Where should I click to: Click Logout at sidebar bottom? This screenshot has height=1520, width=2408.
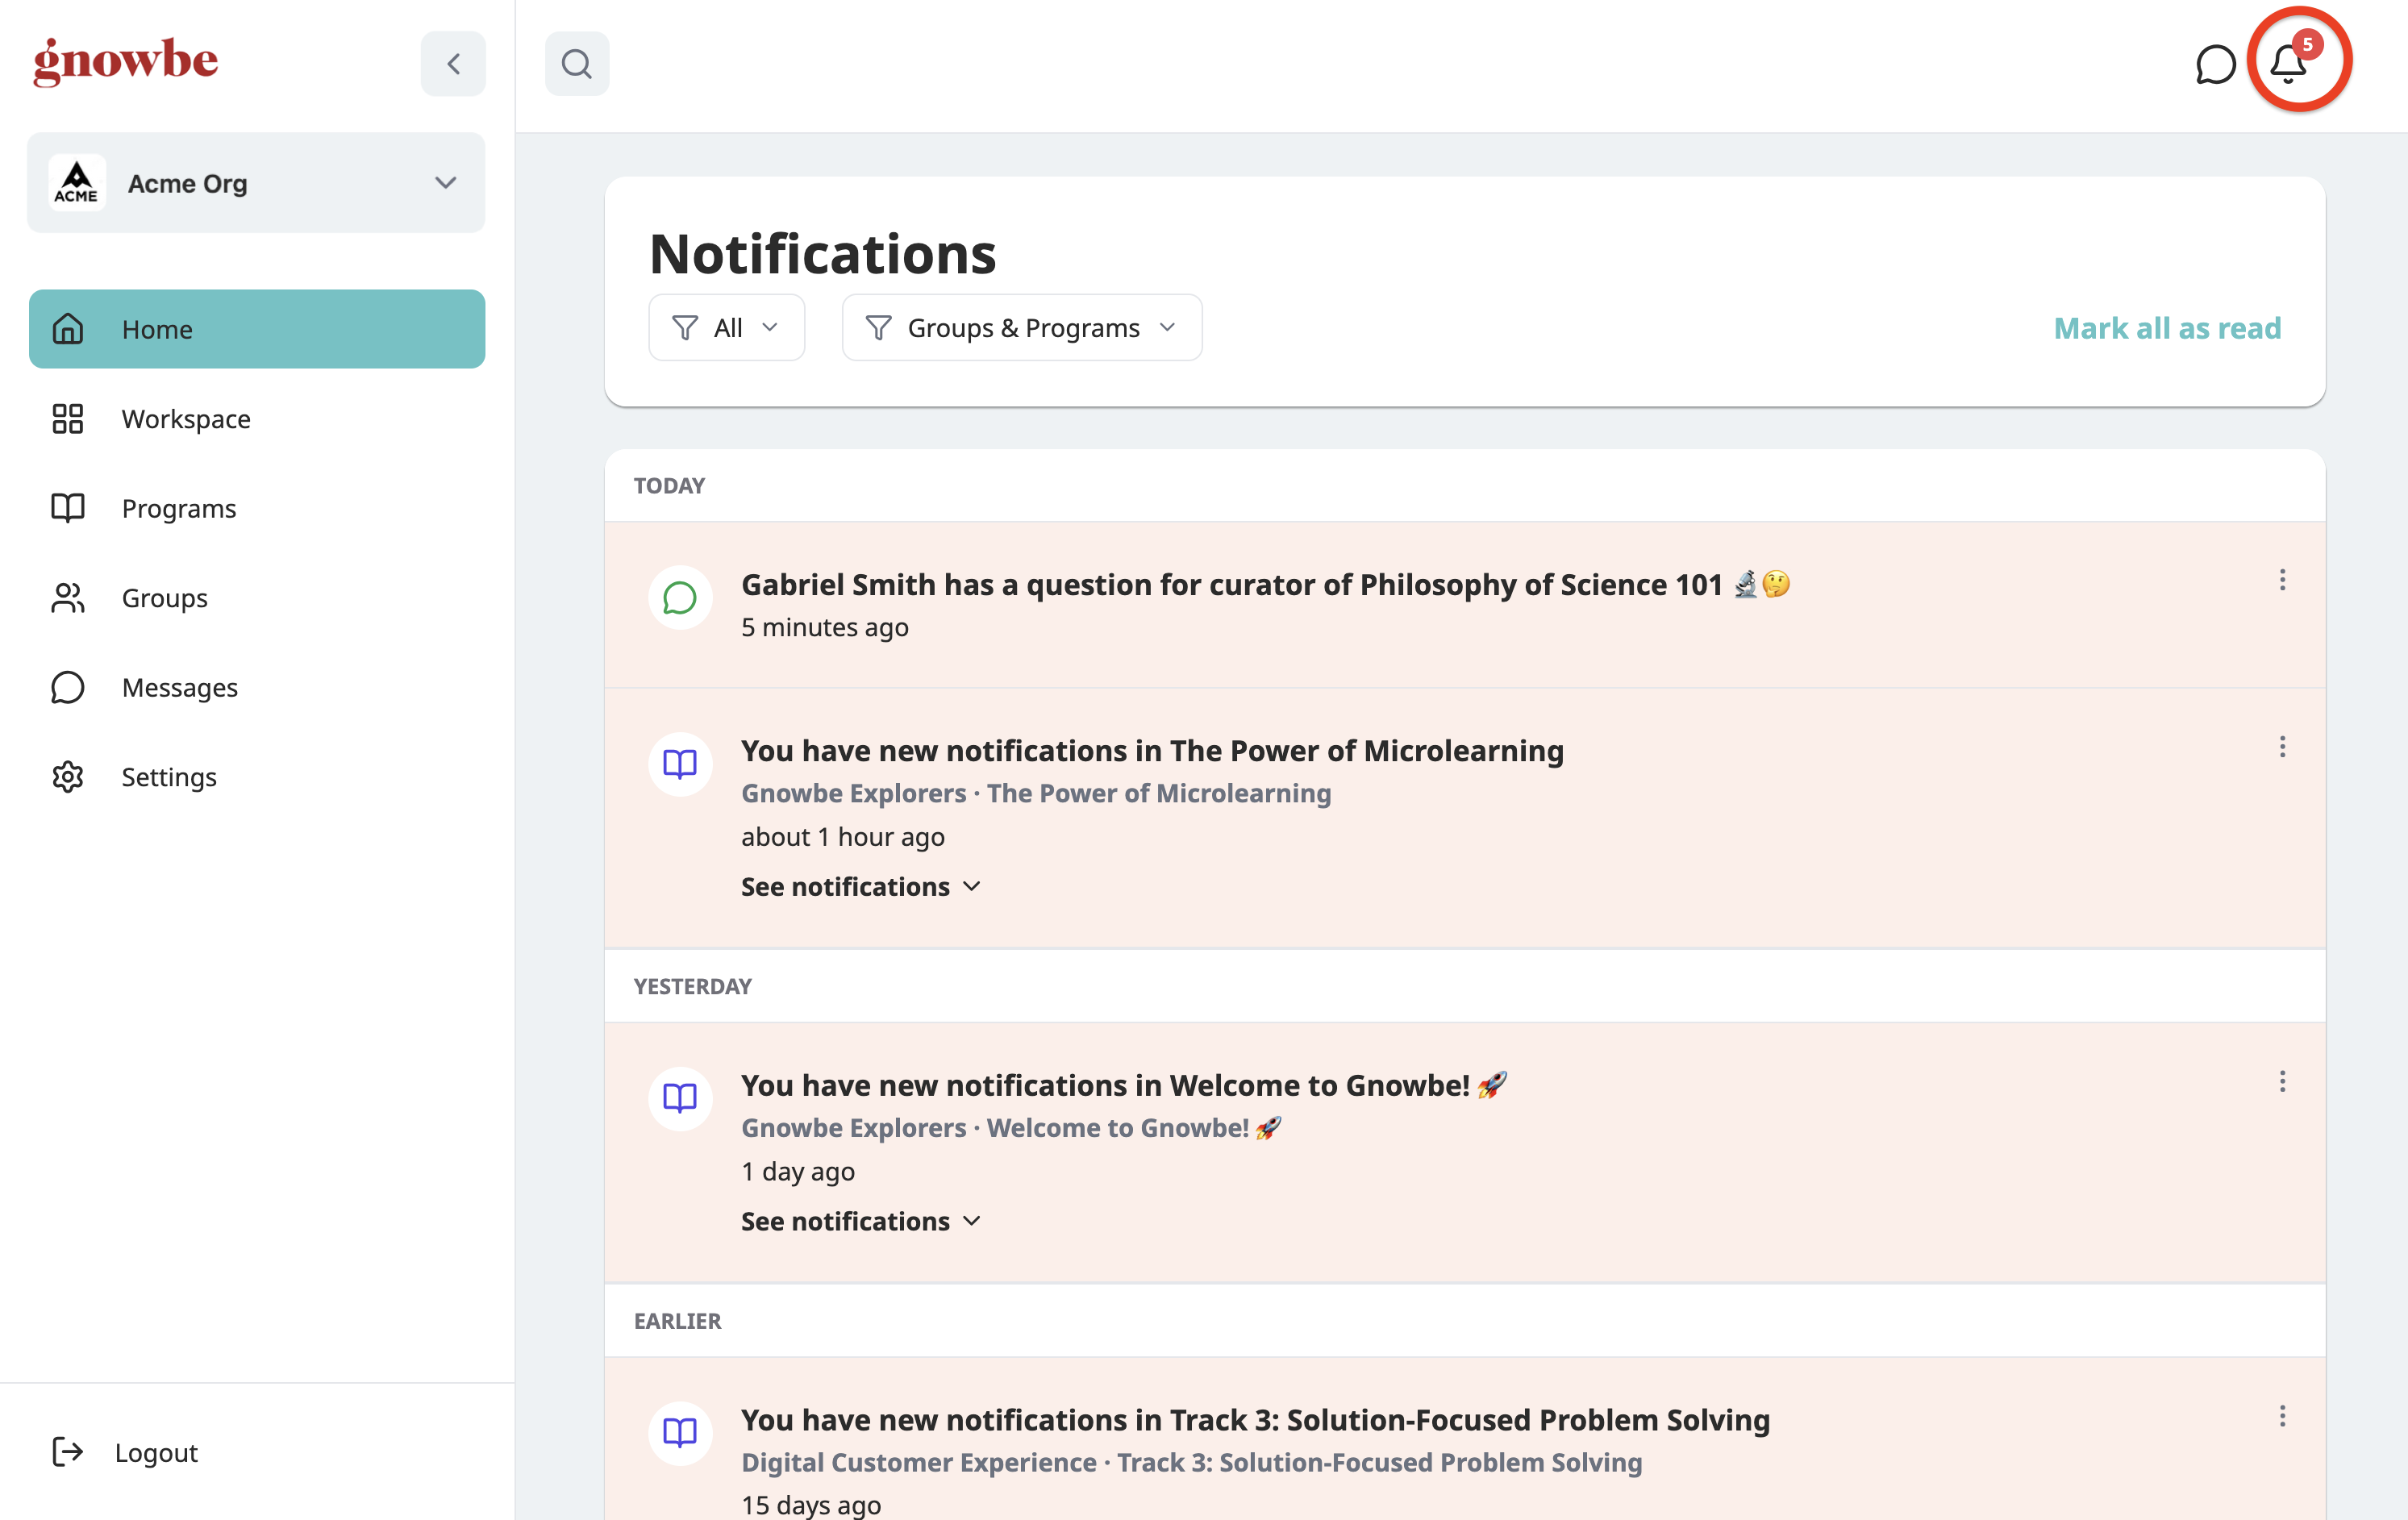[x=125, y=1452]
